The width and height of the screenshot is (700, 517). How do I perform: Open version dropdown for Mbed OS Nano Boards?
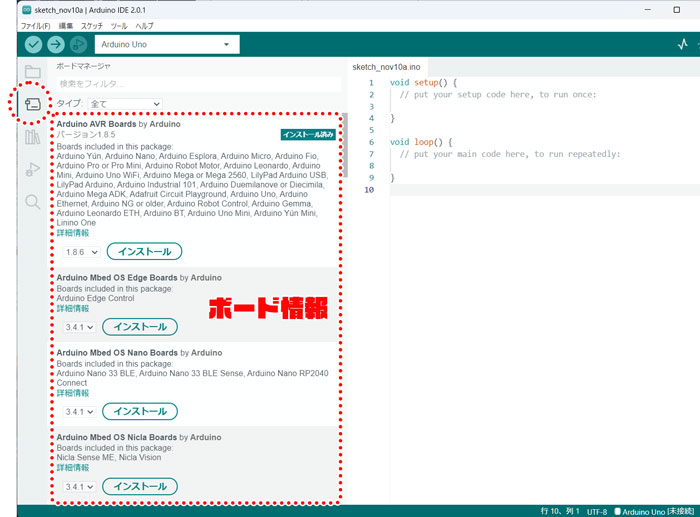point(79,412)
